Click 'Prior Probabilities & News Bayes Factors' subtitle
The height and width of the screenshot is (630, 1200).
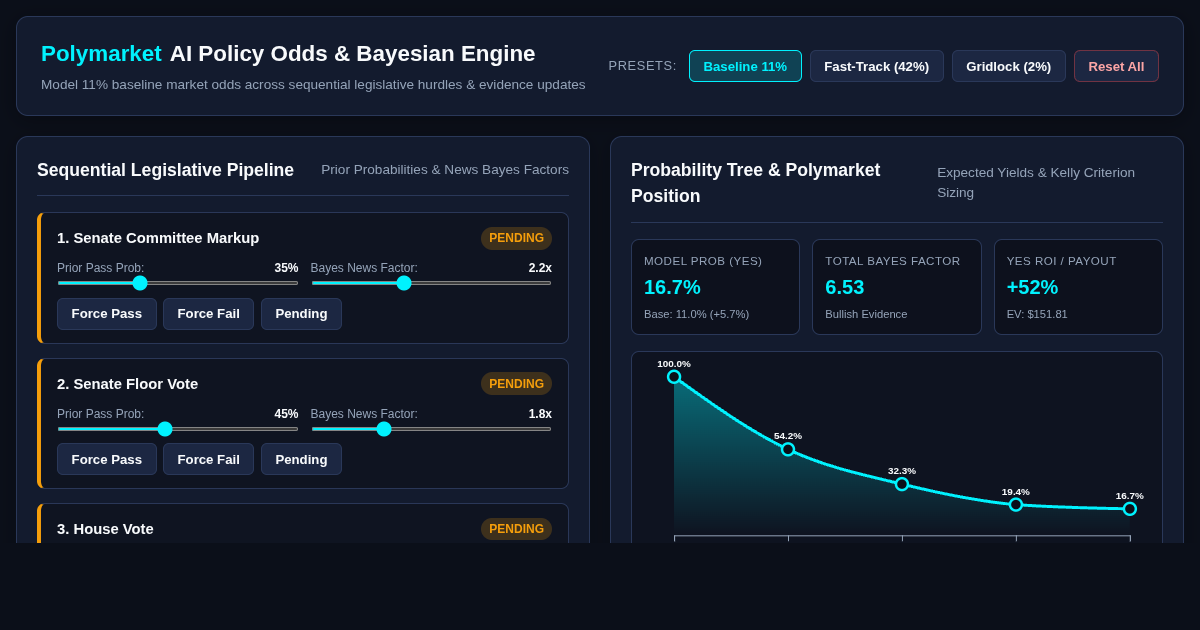click(x=445, y=170)
